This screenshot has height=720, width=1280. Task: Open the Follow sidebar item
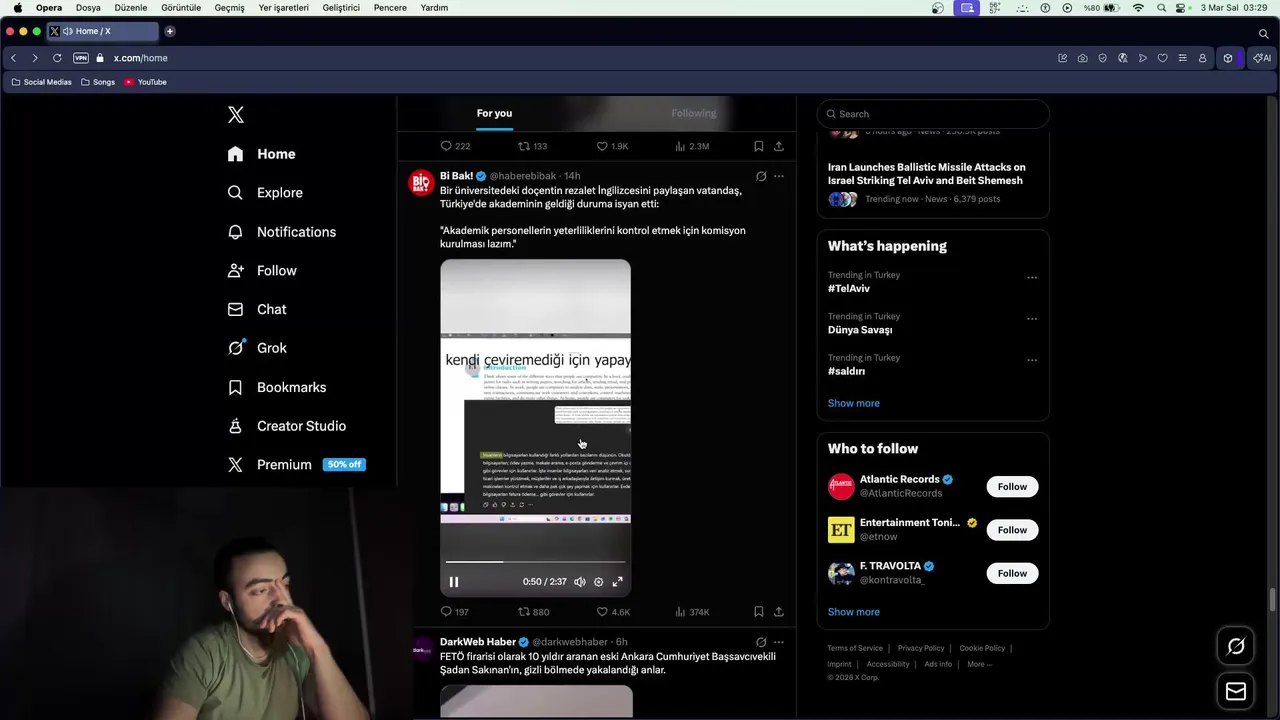pyautogui.click(x=262, y=271)
